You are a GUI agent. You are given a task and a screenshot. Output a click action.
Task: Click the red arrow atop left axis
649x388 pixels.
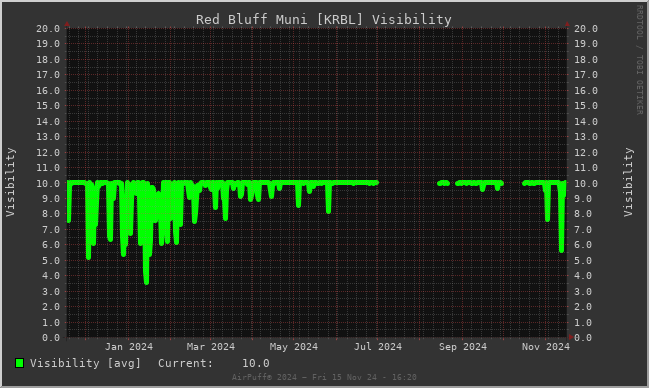click(x=67, y=24)
